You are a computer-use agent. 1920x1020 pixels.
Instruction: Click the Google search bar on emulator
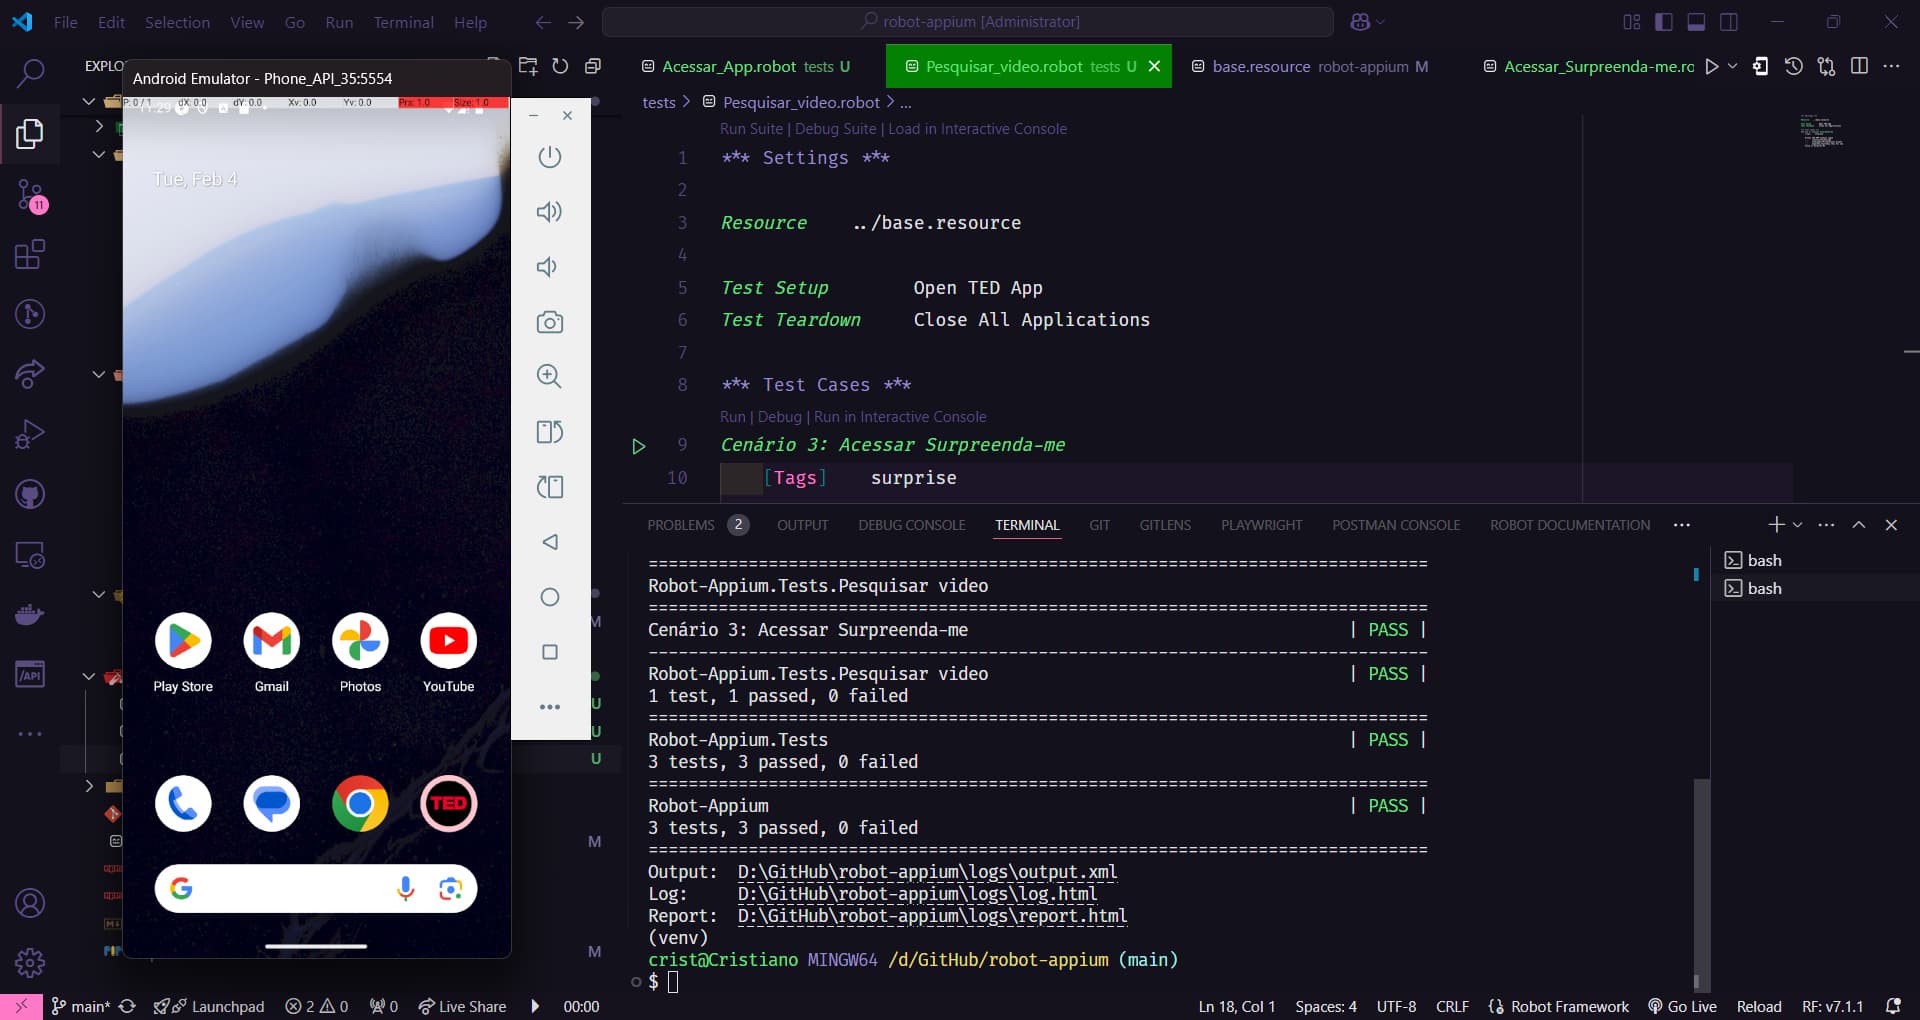[x=316, y=888]
